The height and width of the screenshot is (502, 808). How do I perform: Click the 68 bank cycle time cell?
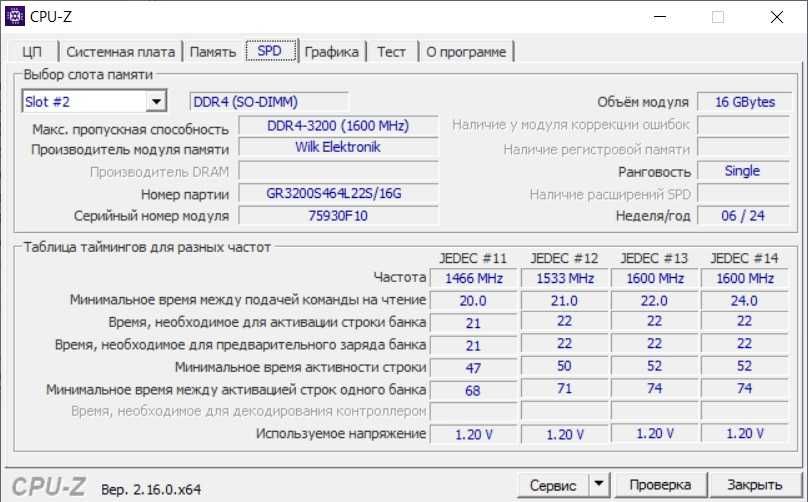pos(474,390)
